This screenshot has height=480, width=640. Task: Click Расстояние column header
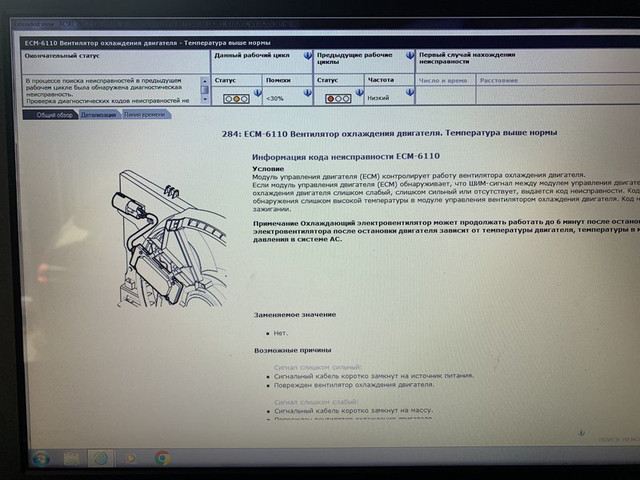(499, 80)
